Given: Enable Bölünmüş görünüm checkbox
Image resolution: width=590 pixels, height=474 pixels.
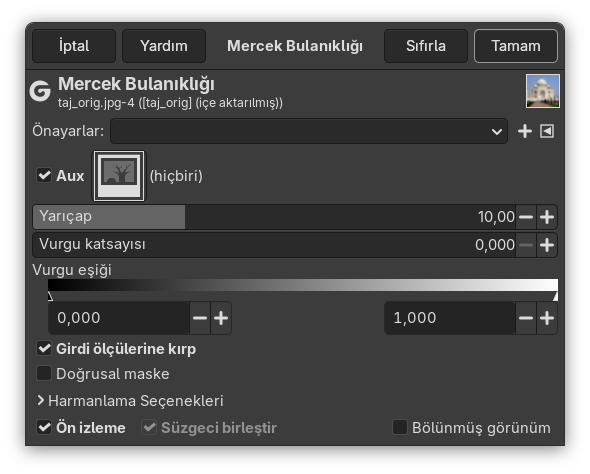Looking at the screenshot, I should 400,427.
